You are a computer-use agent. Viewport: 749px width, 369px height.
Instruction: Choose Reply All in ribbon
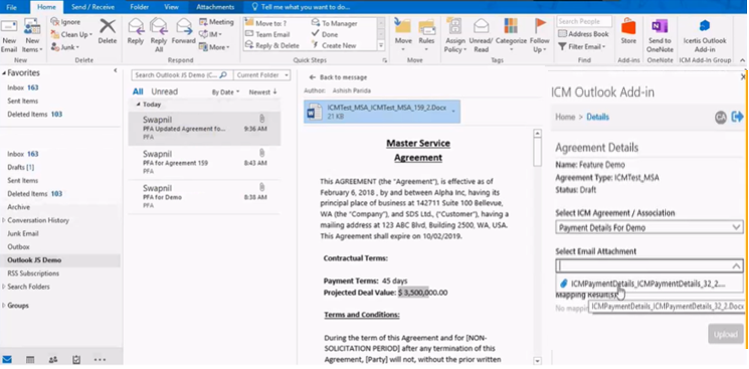pos(159,36)
